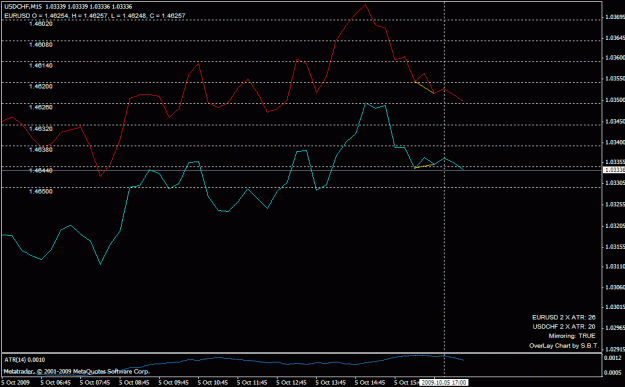Viewport: 625px width, 387px height.
Task: Click overlay price label 1.46440
Action: [41, 171]
